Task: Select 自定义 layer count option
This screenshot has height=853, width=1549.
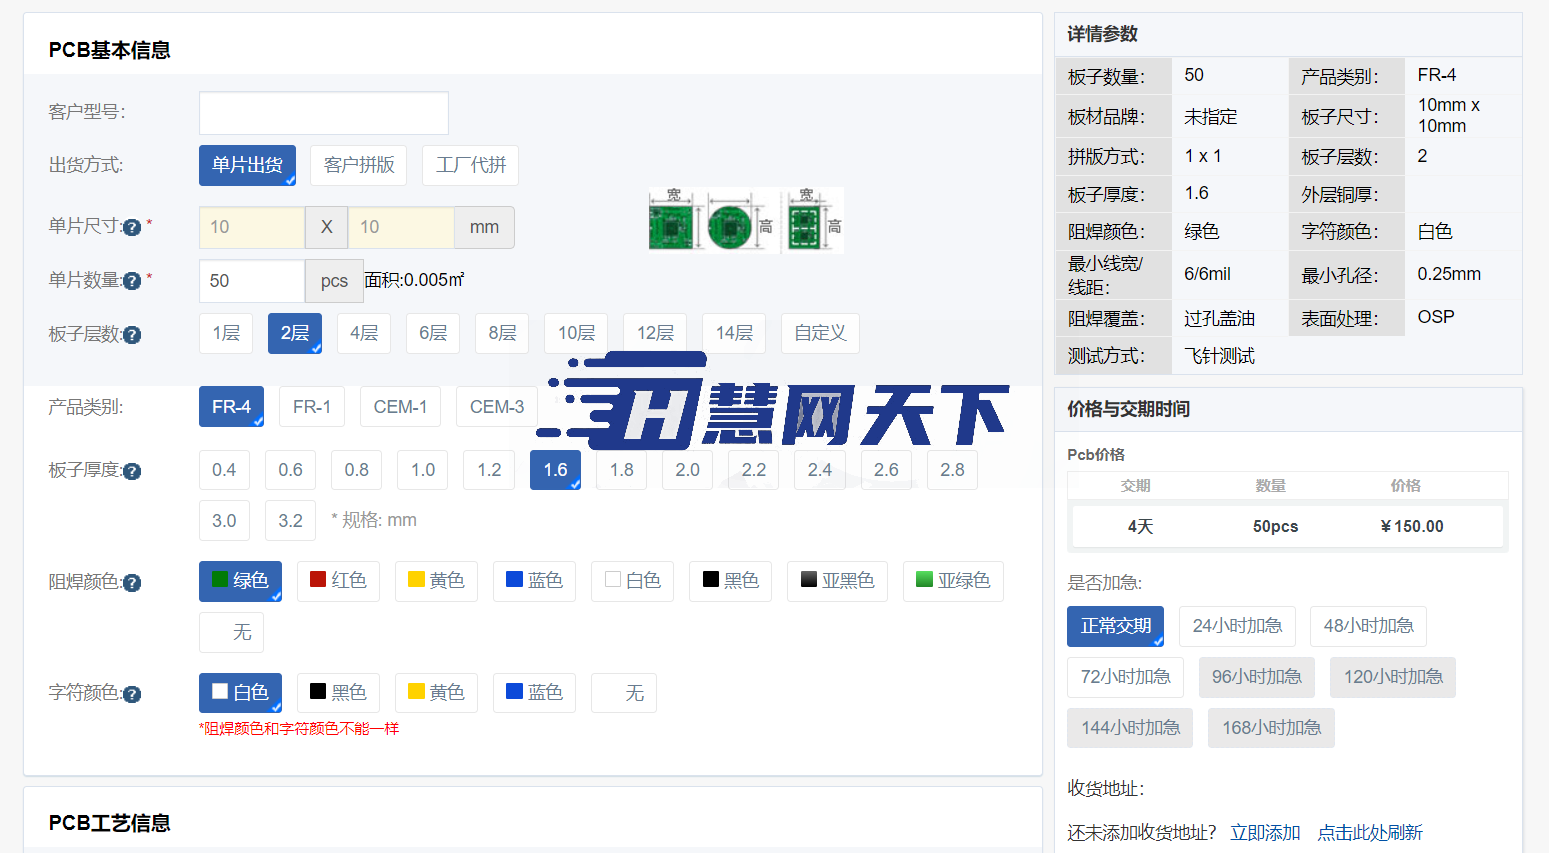Action: click(x=820, y=333)
